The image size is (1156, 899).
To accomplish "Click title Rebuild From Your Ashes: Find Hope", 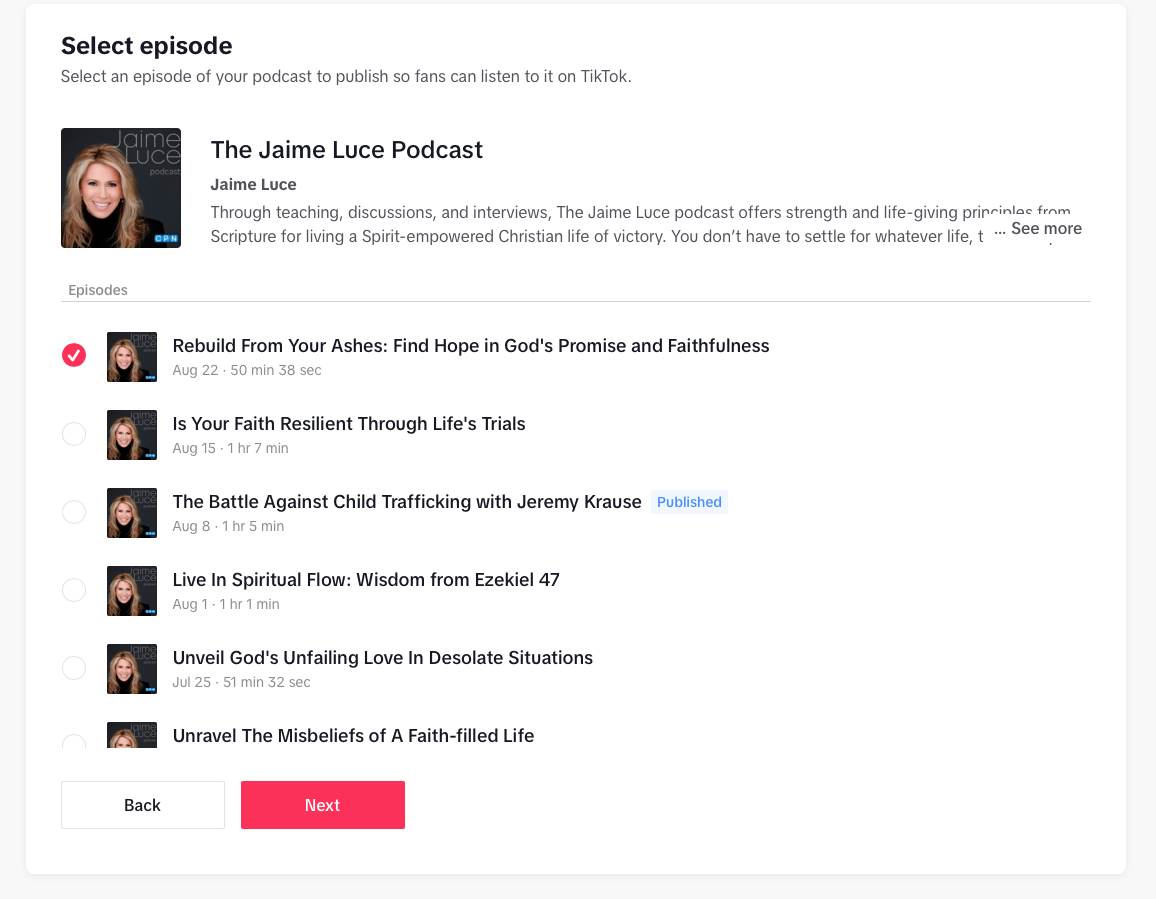I will click(x=471, y=346).
